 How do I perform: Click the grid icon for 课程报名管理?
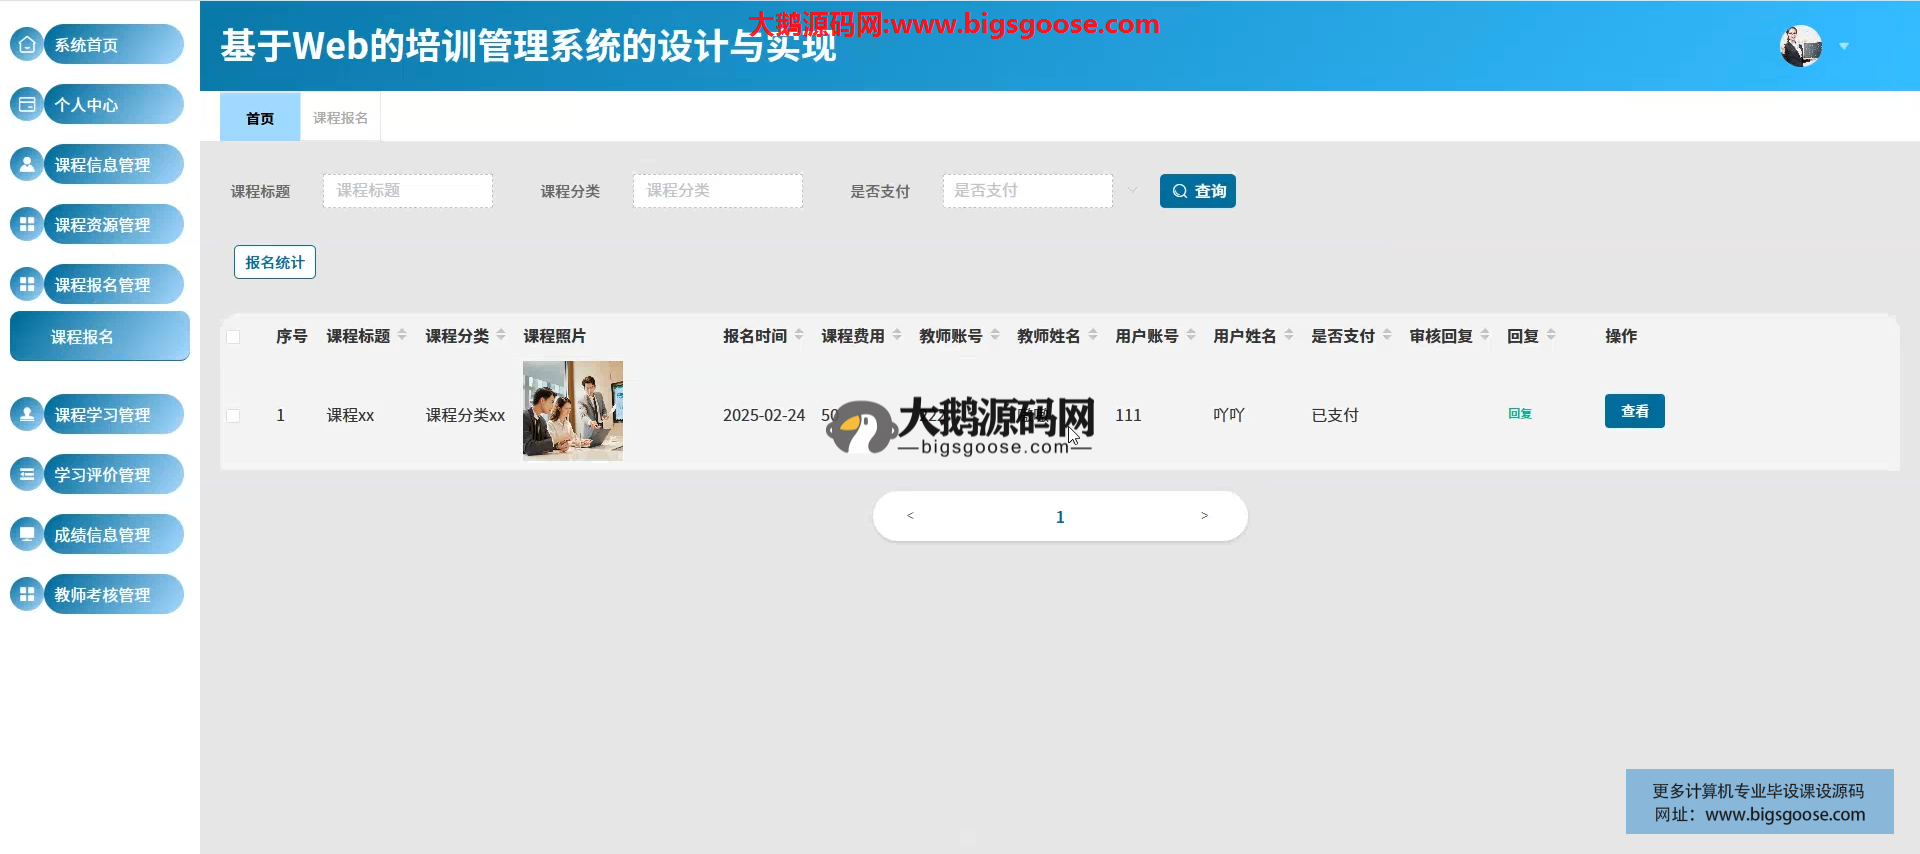click(x=27, y=284)
